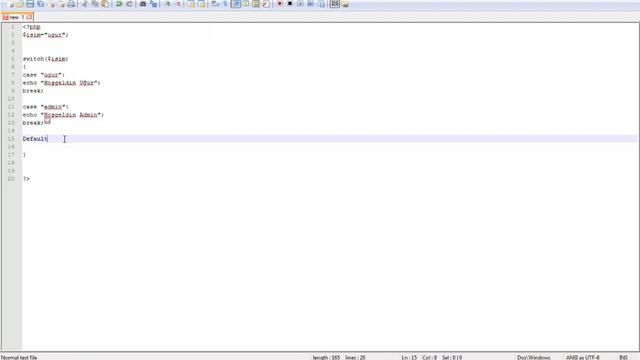Start macro recording with red dot icon
The width and height of the screenshot is (640, 360).
click(280, 4)
